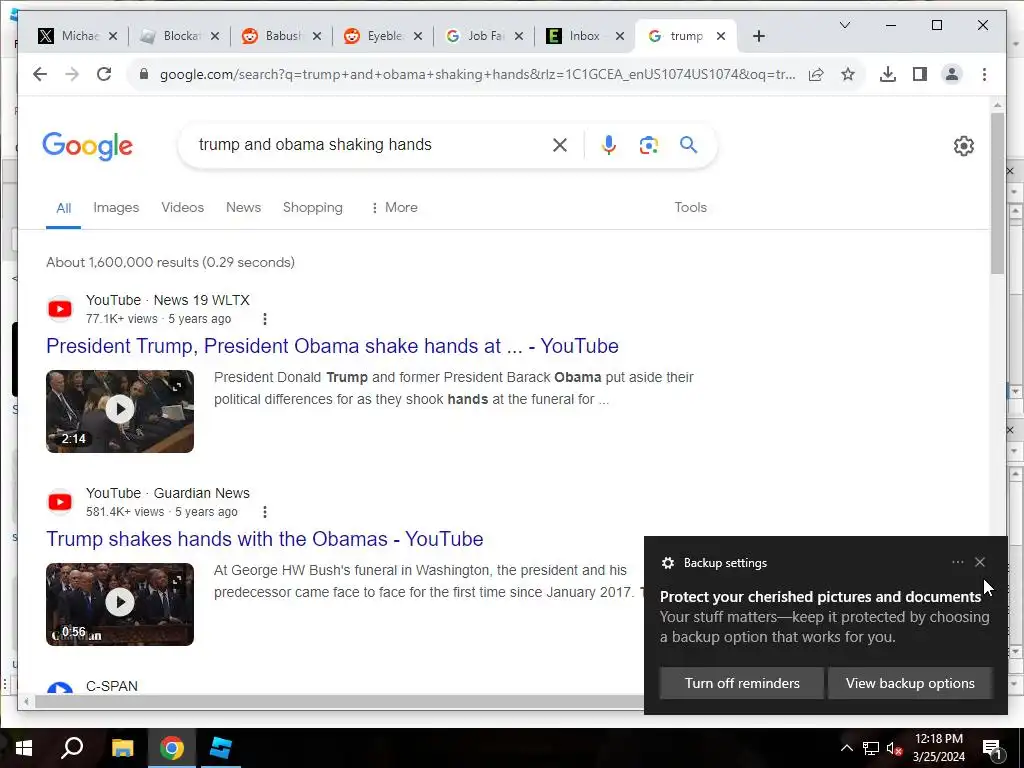Open the network tray icon
The height and width of the screenshot is (768, 1024).
[x=871, y=748]
